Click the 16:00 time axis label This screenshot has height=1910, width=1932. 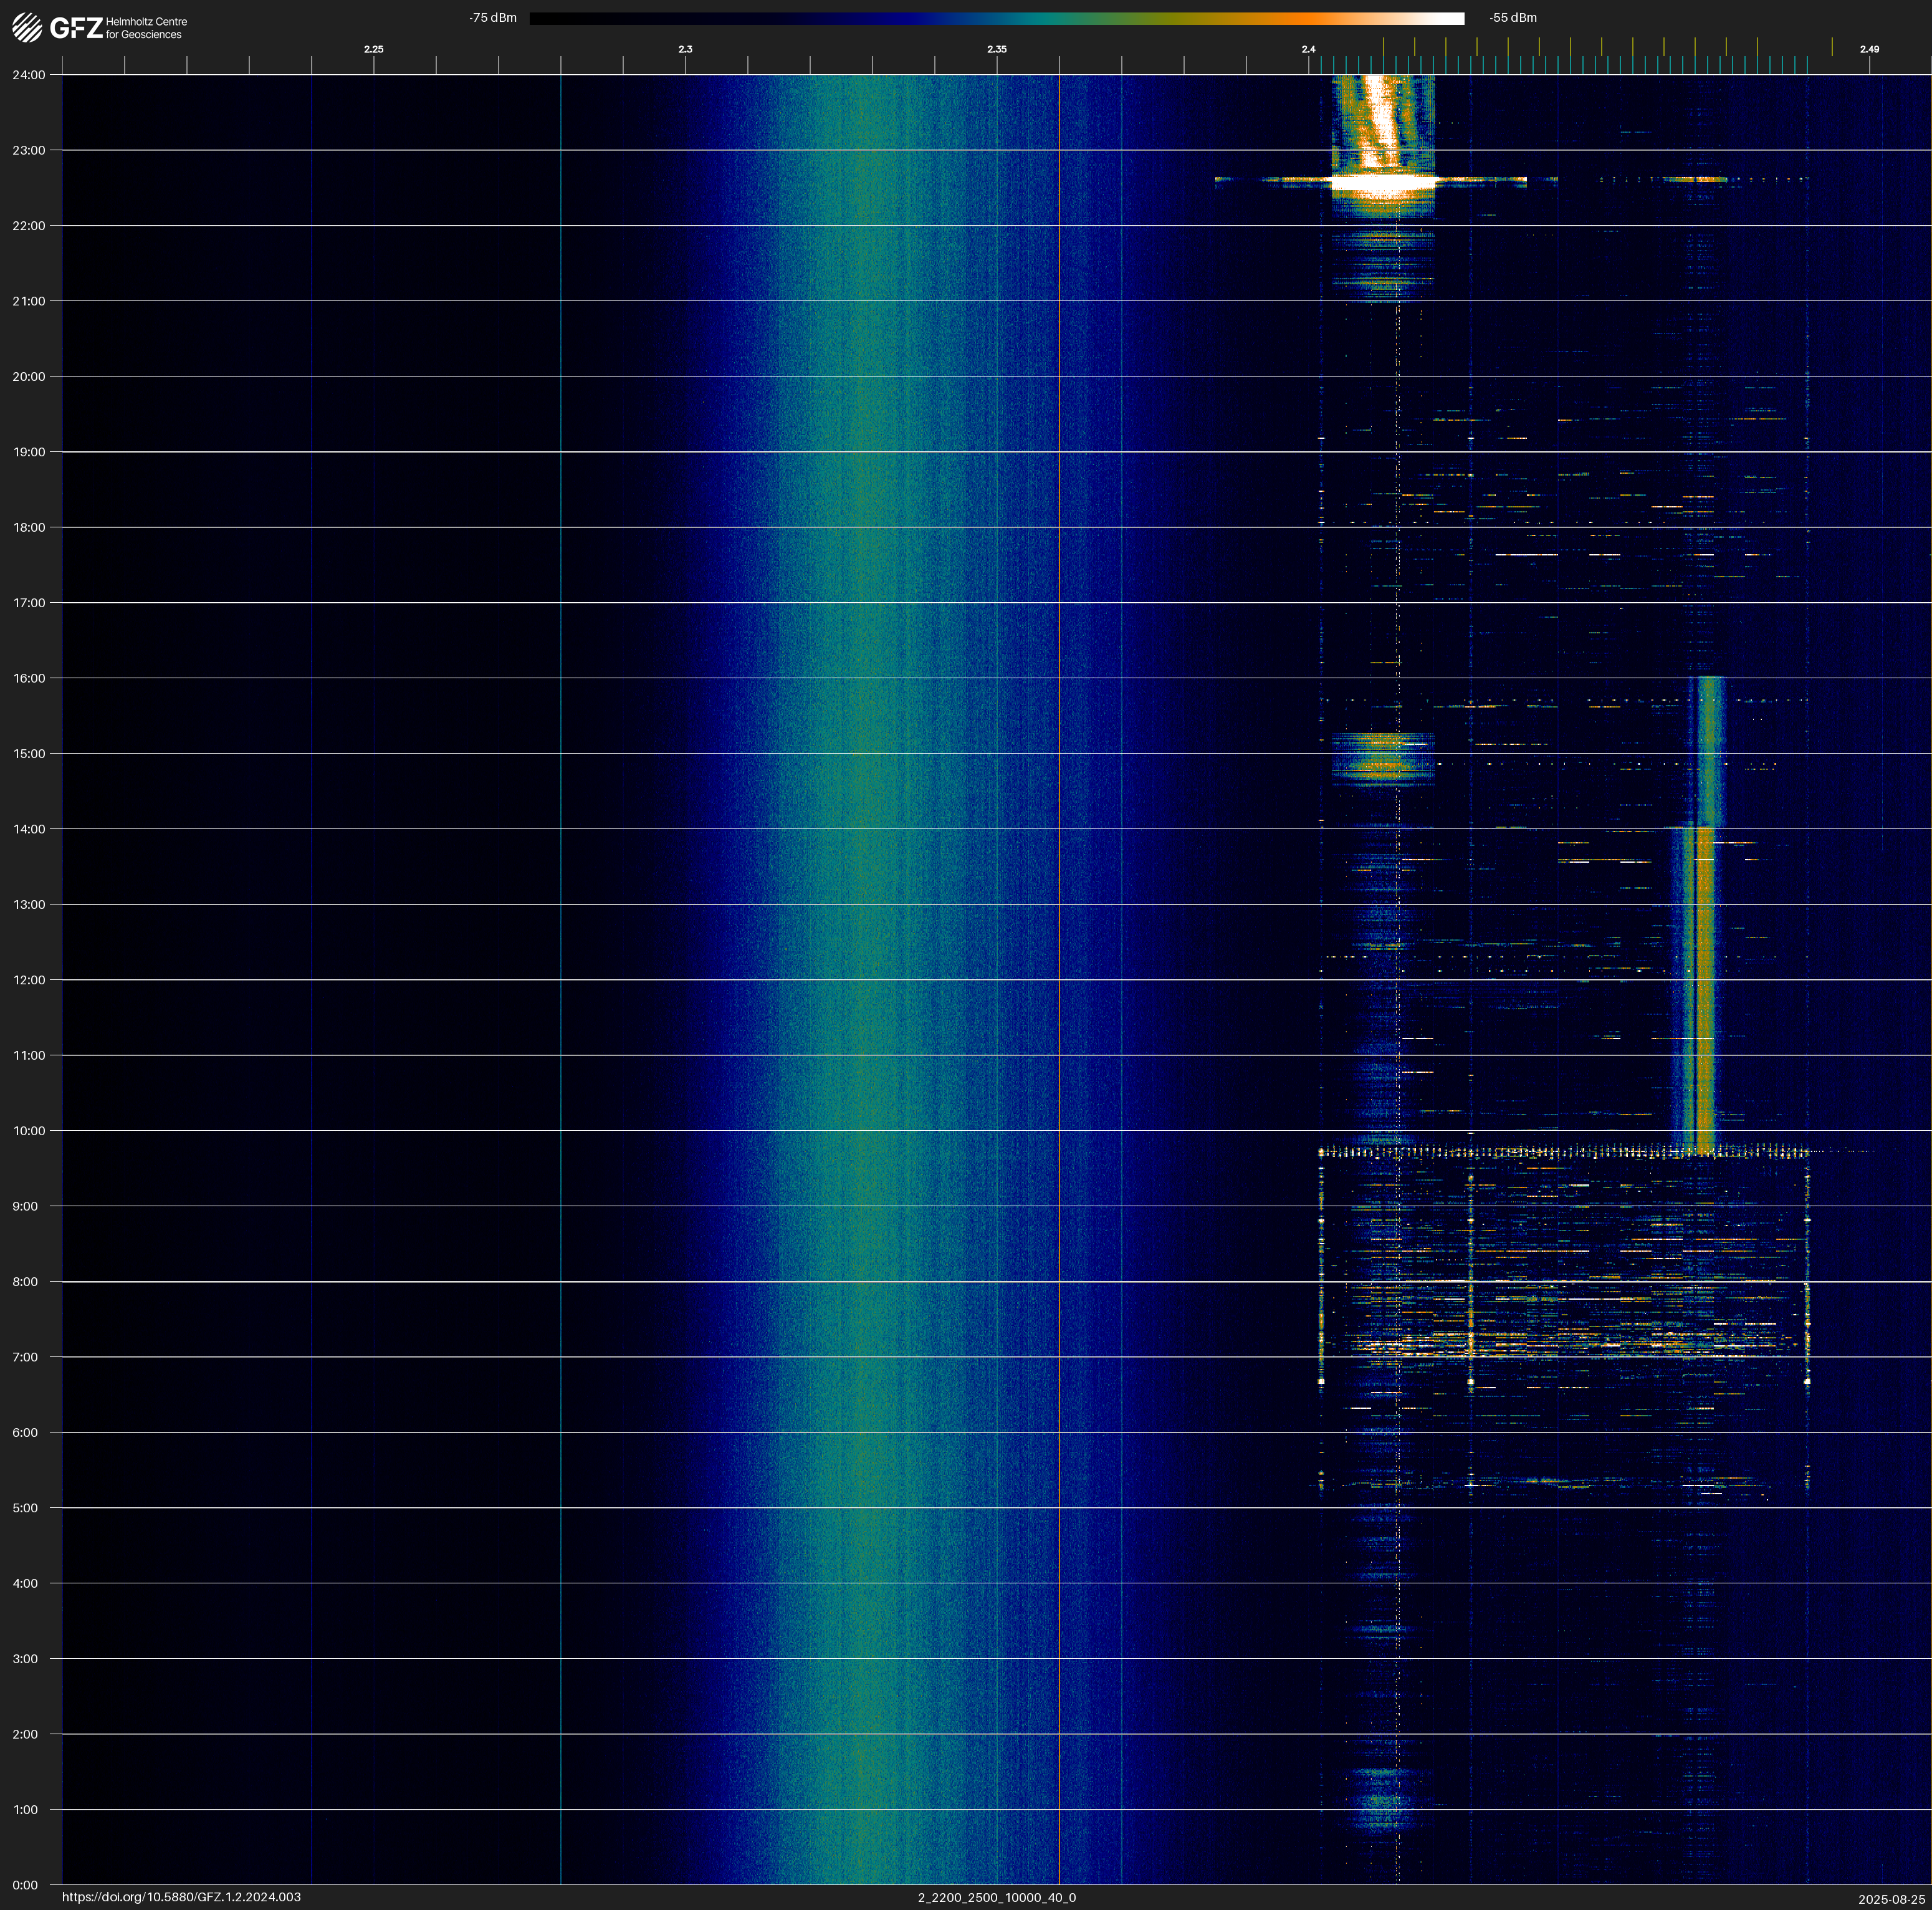click(29, 678)
